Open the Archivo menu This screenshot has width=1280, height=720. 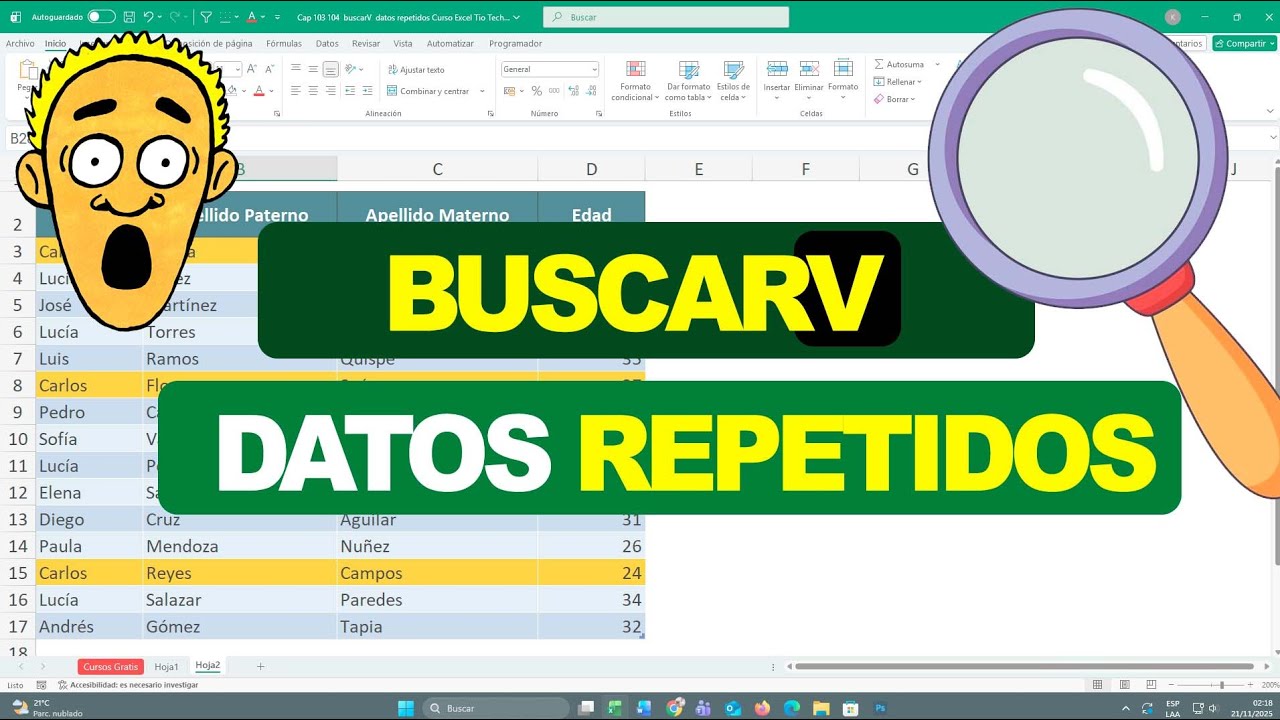point(20,44)
